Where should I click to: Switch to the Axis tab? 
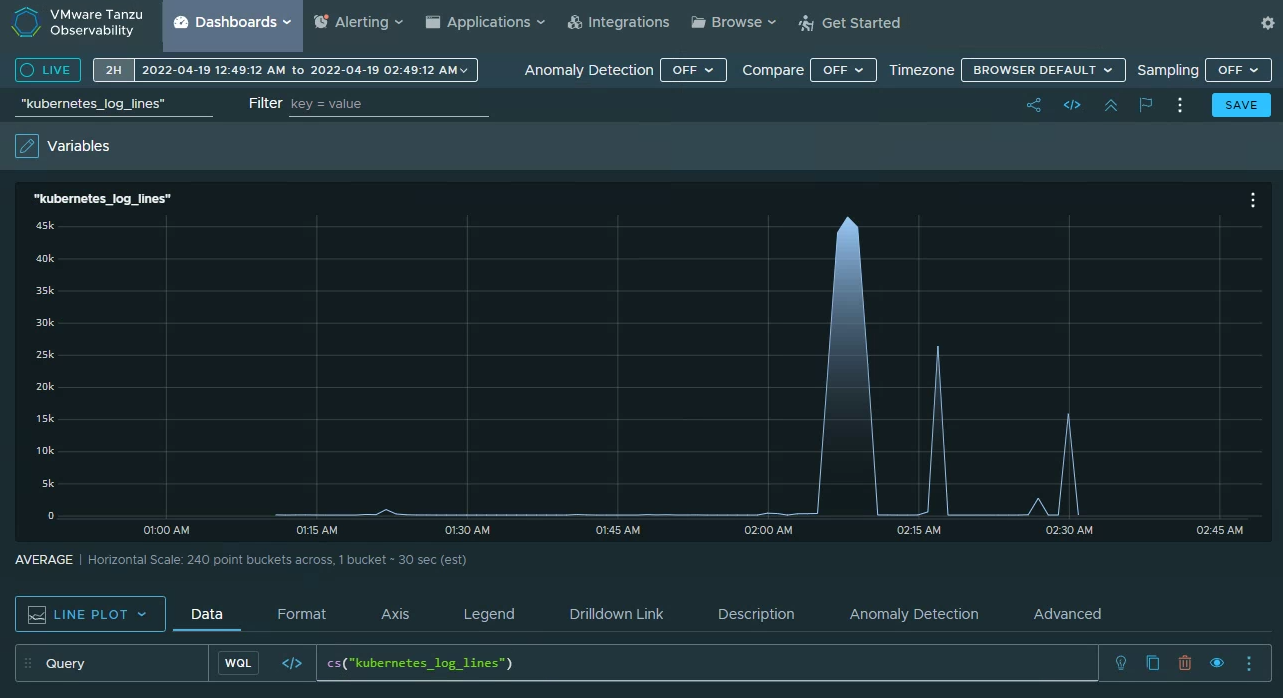pyautogui.click(x=395, y=614)
